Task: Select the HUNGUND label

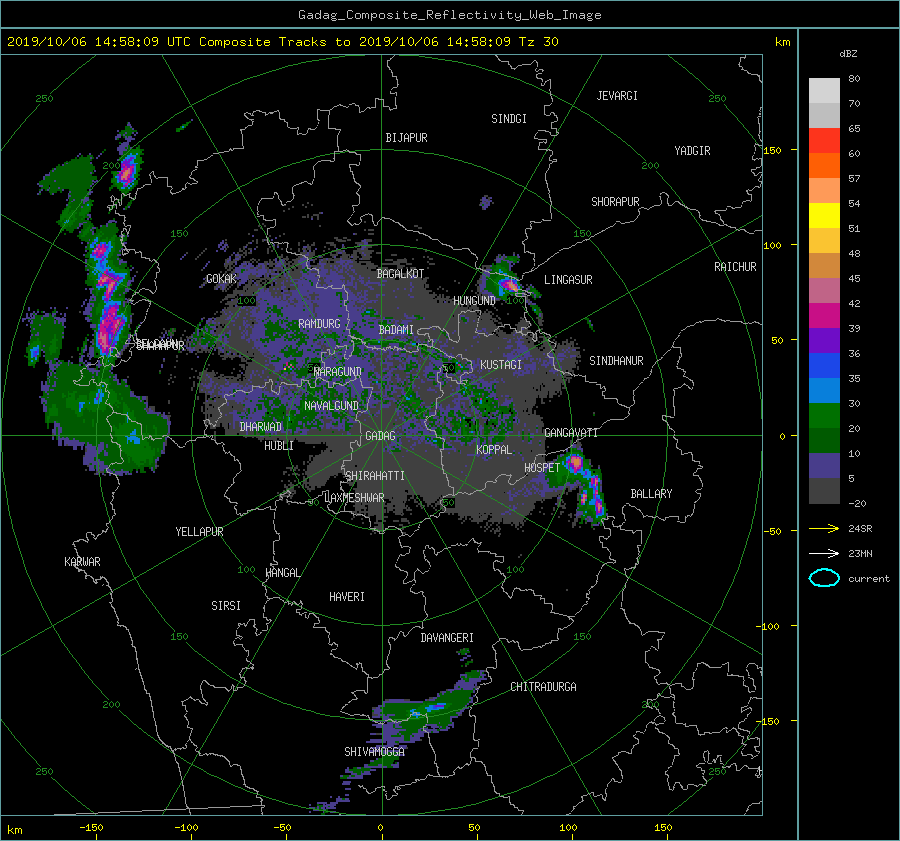Action: point(474,301)
